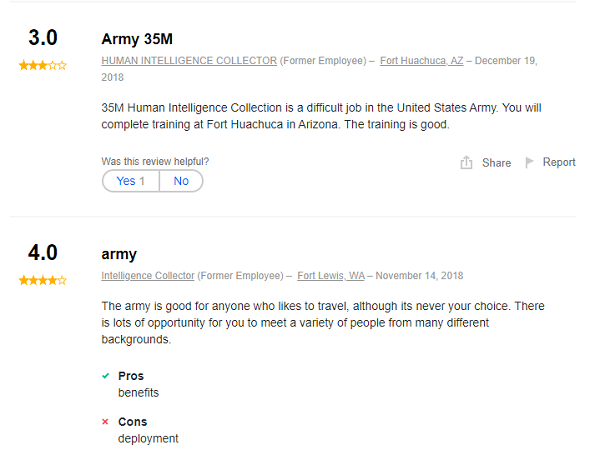Open the Fort Lewis, WA location link

coord(331,276)
